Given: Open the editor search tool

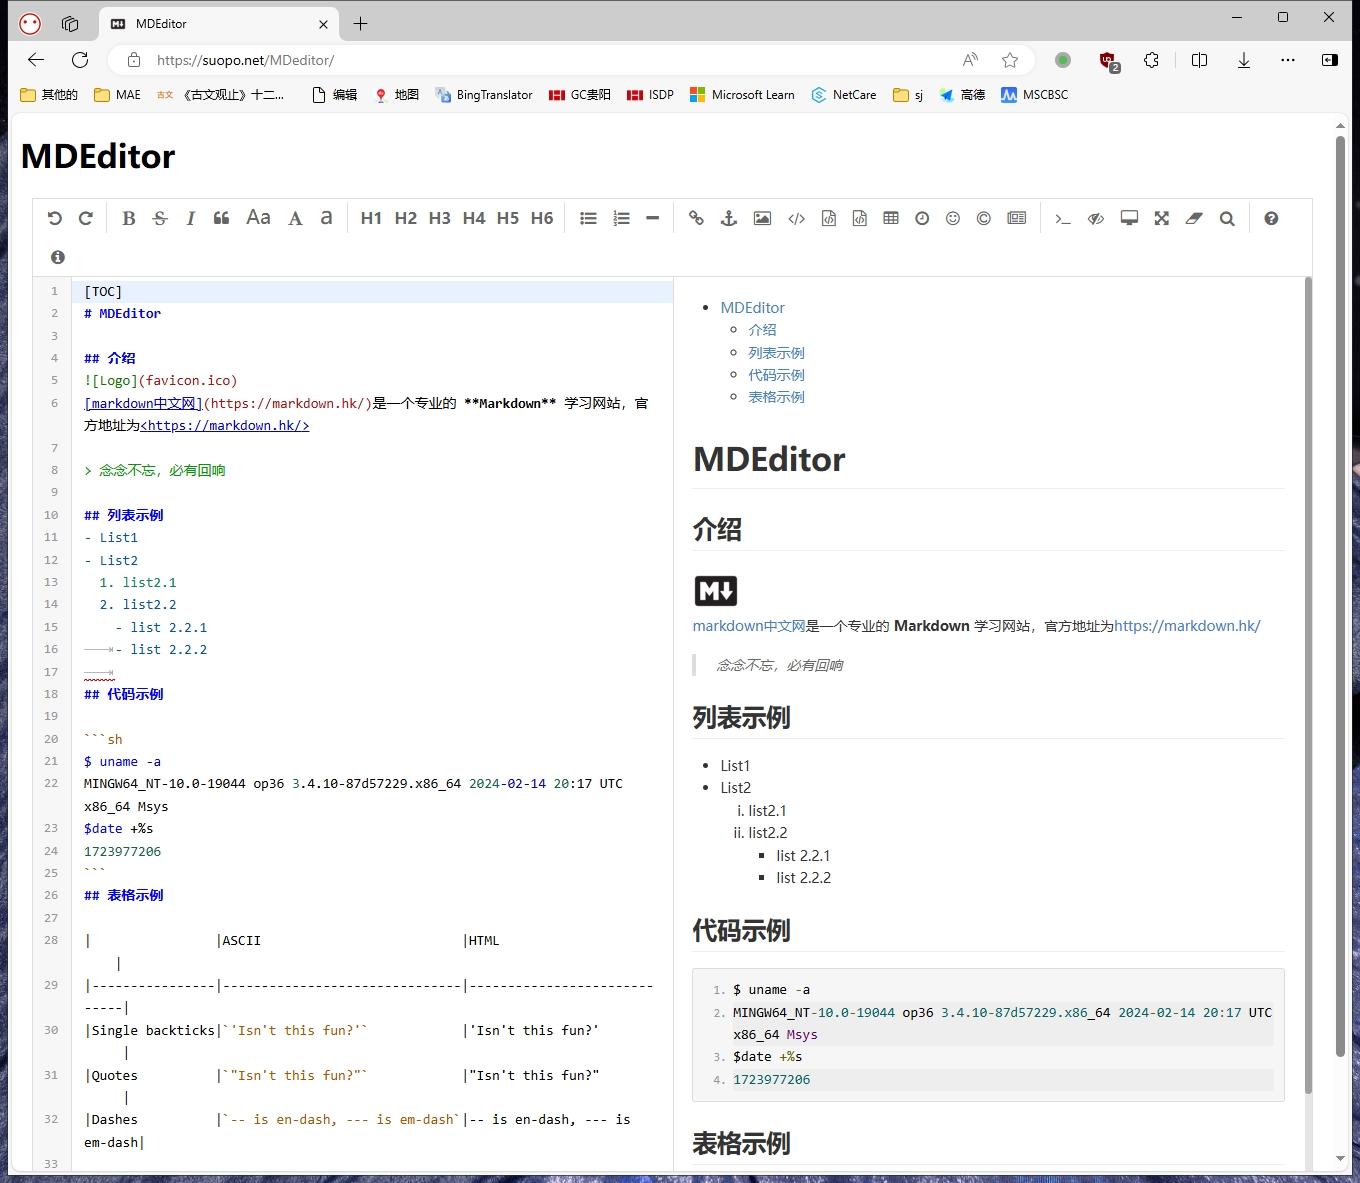Looking at the screenshot, I should [x=1227, y=218].
